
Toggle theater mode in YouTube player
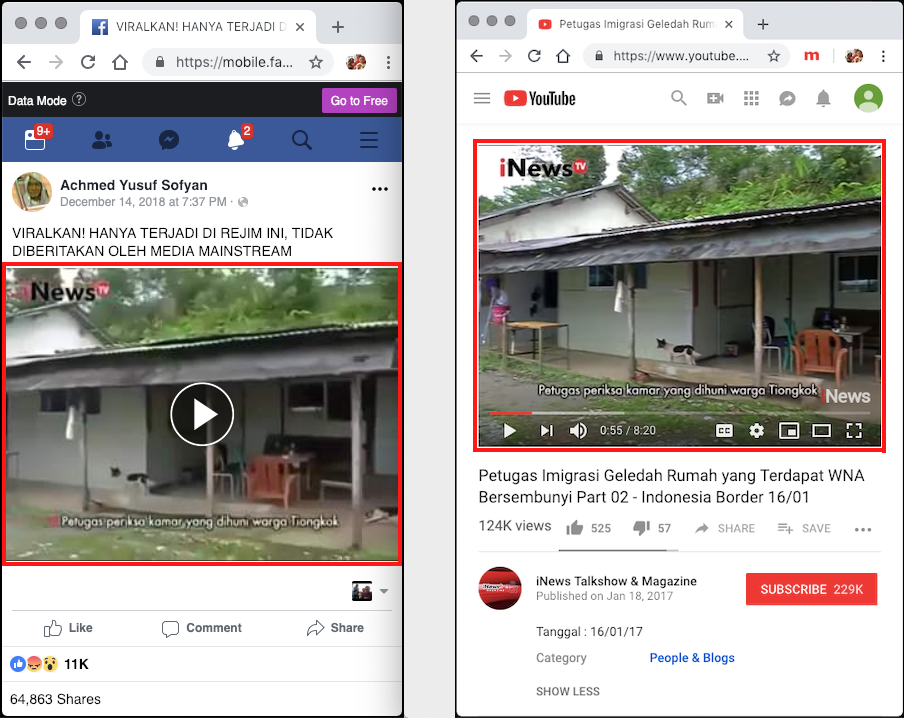pos(821,431)
